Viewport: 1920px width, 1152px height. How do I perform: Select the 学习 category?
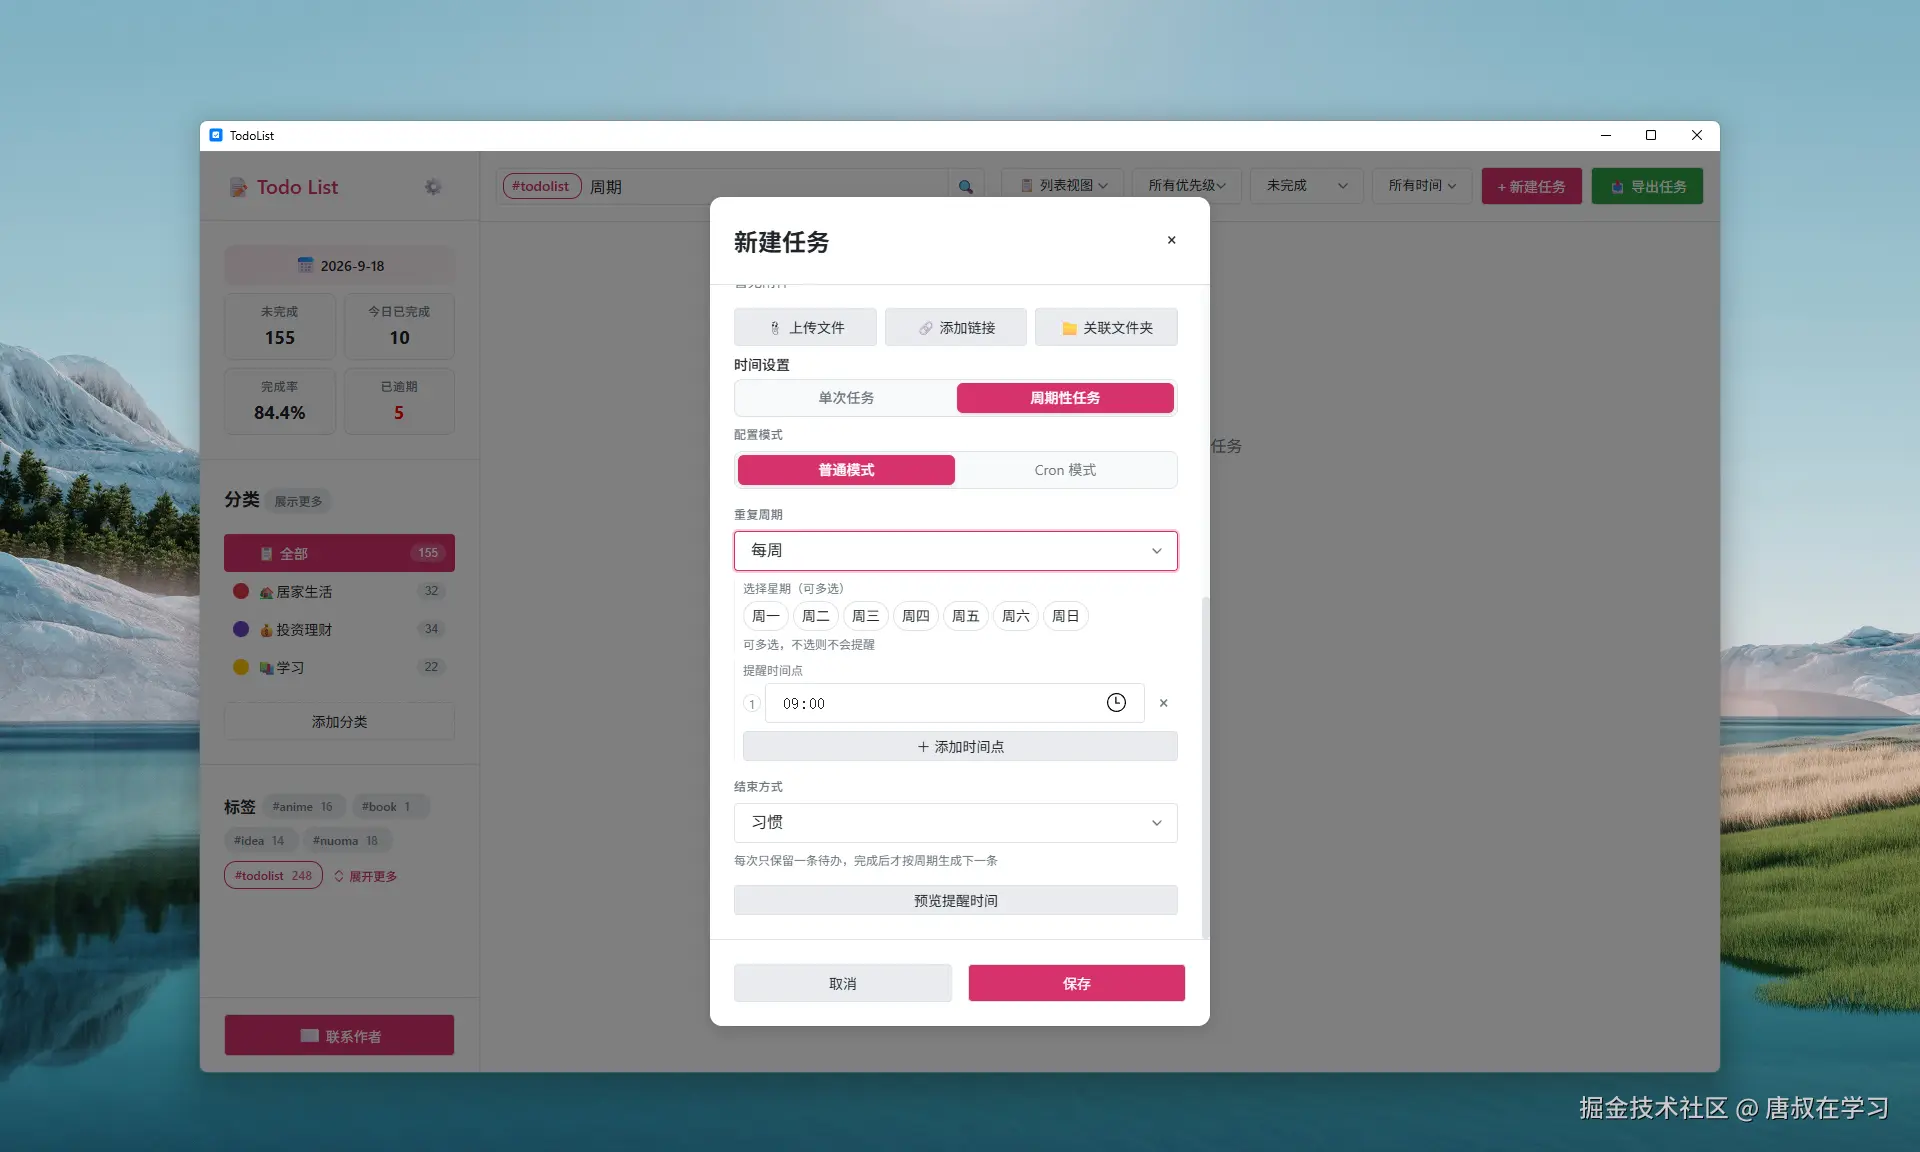point(339,667)
